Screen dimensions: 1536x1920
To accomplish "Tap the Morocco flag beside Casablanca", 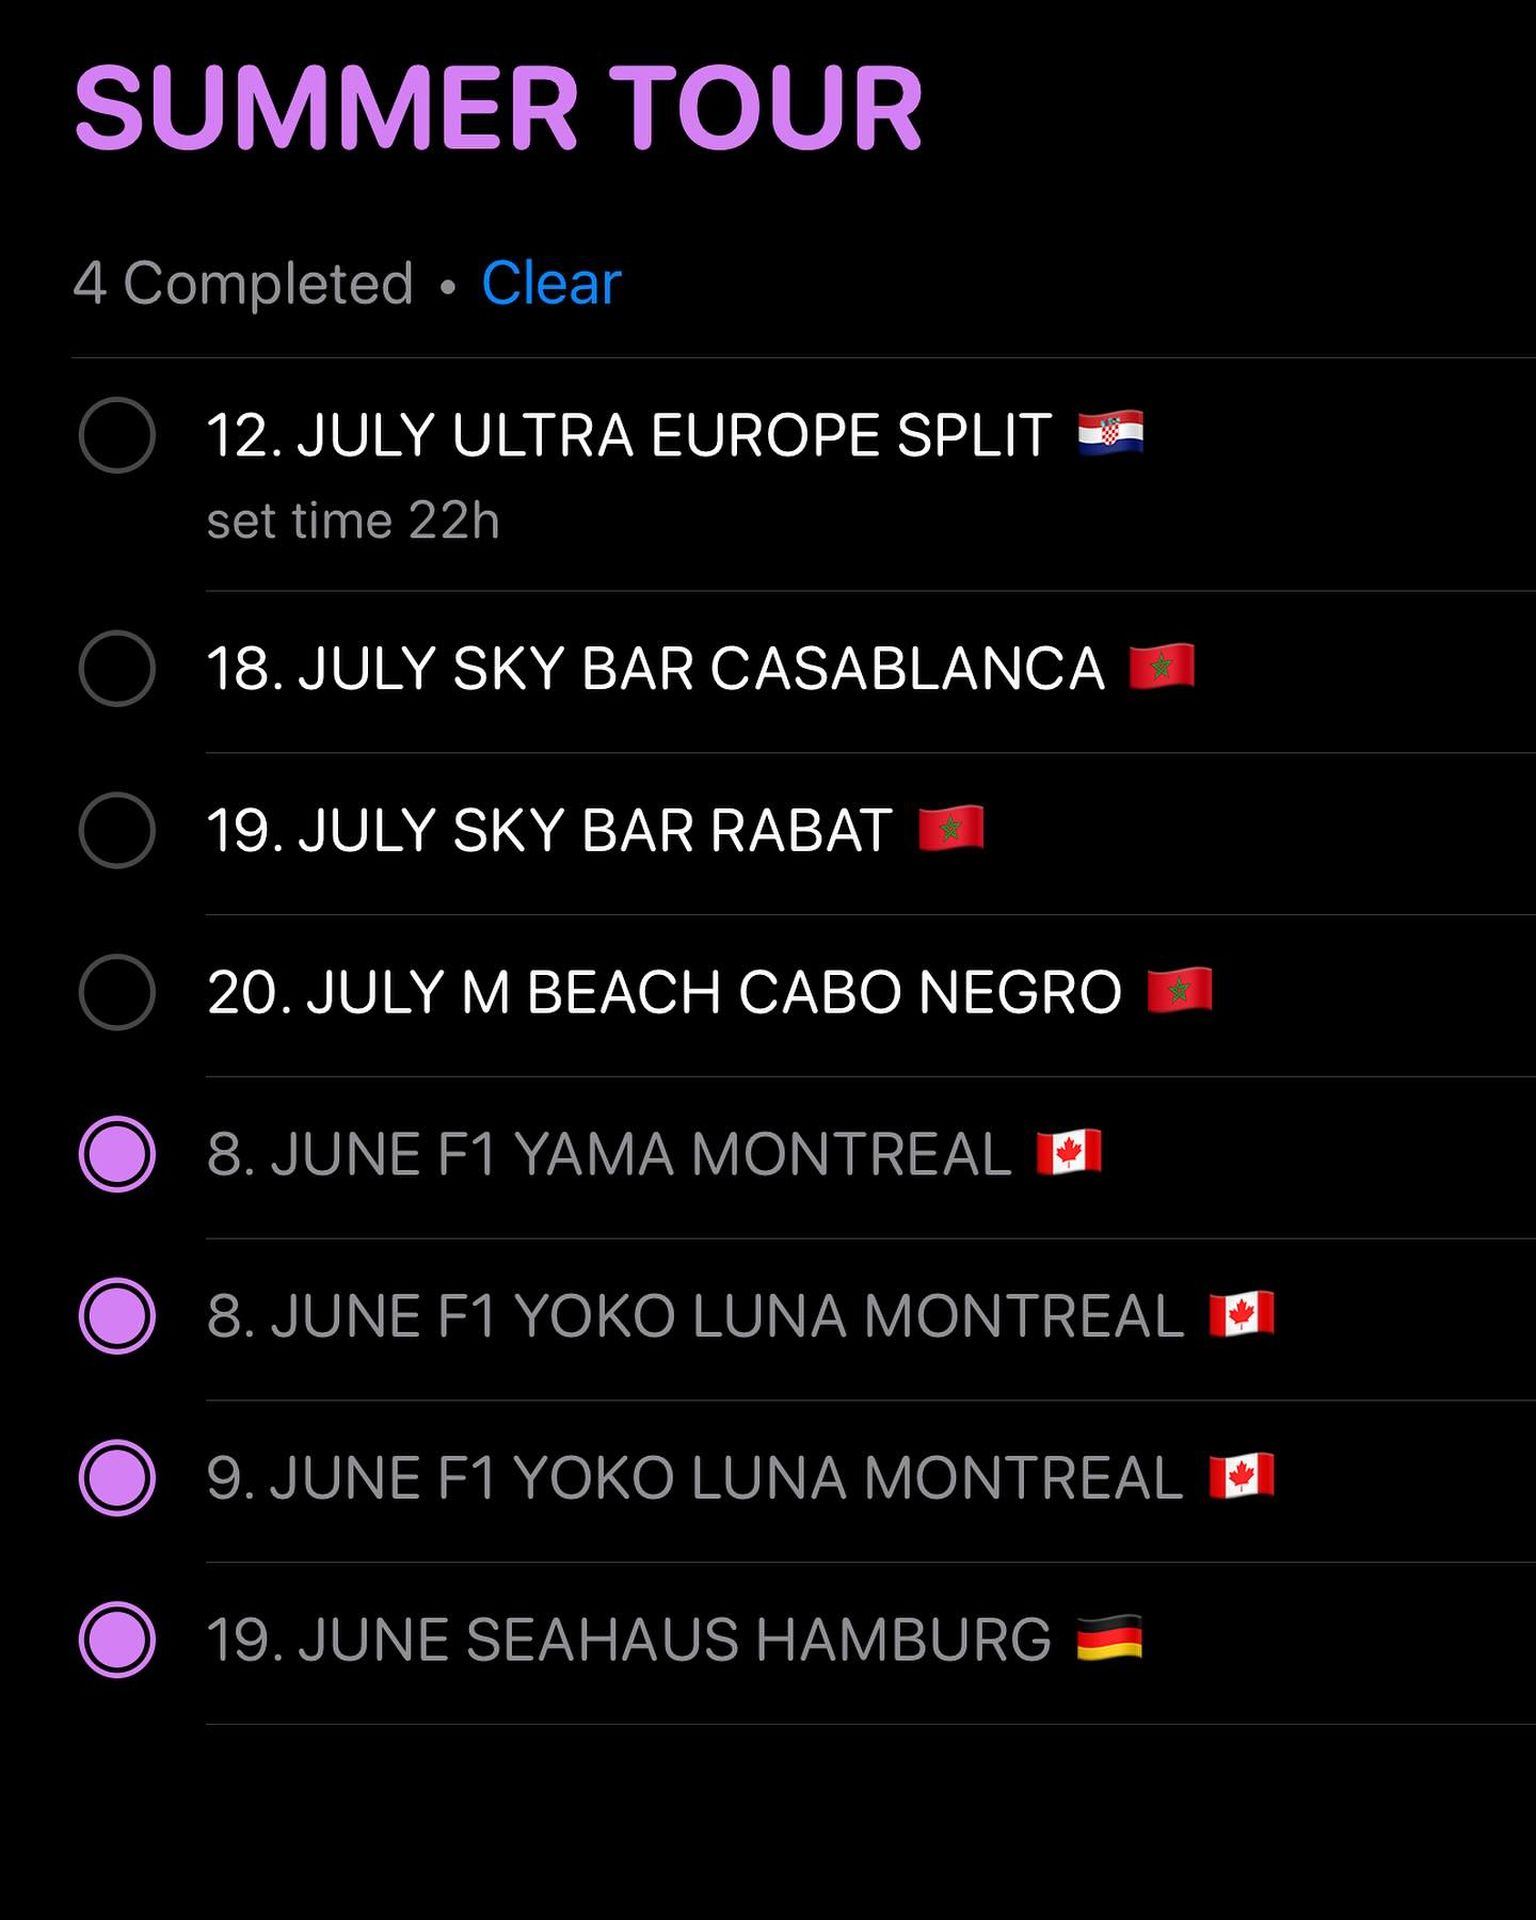I will click(1161, 667).
